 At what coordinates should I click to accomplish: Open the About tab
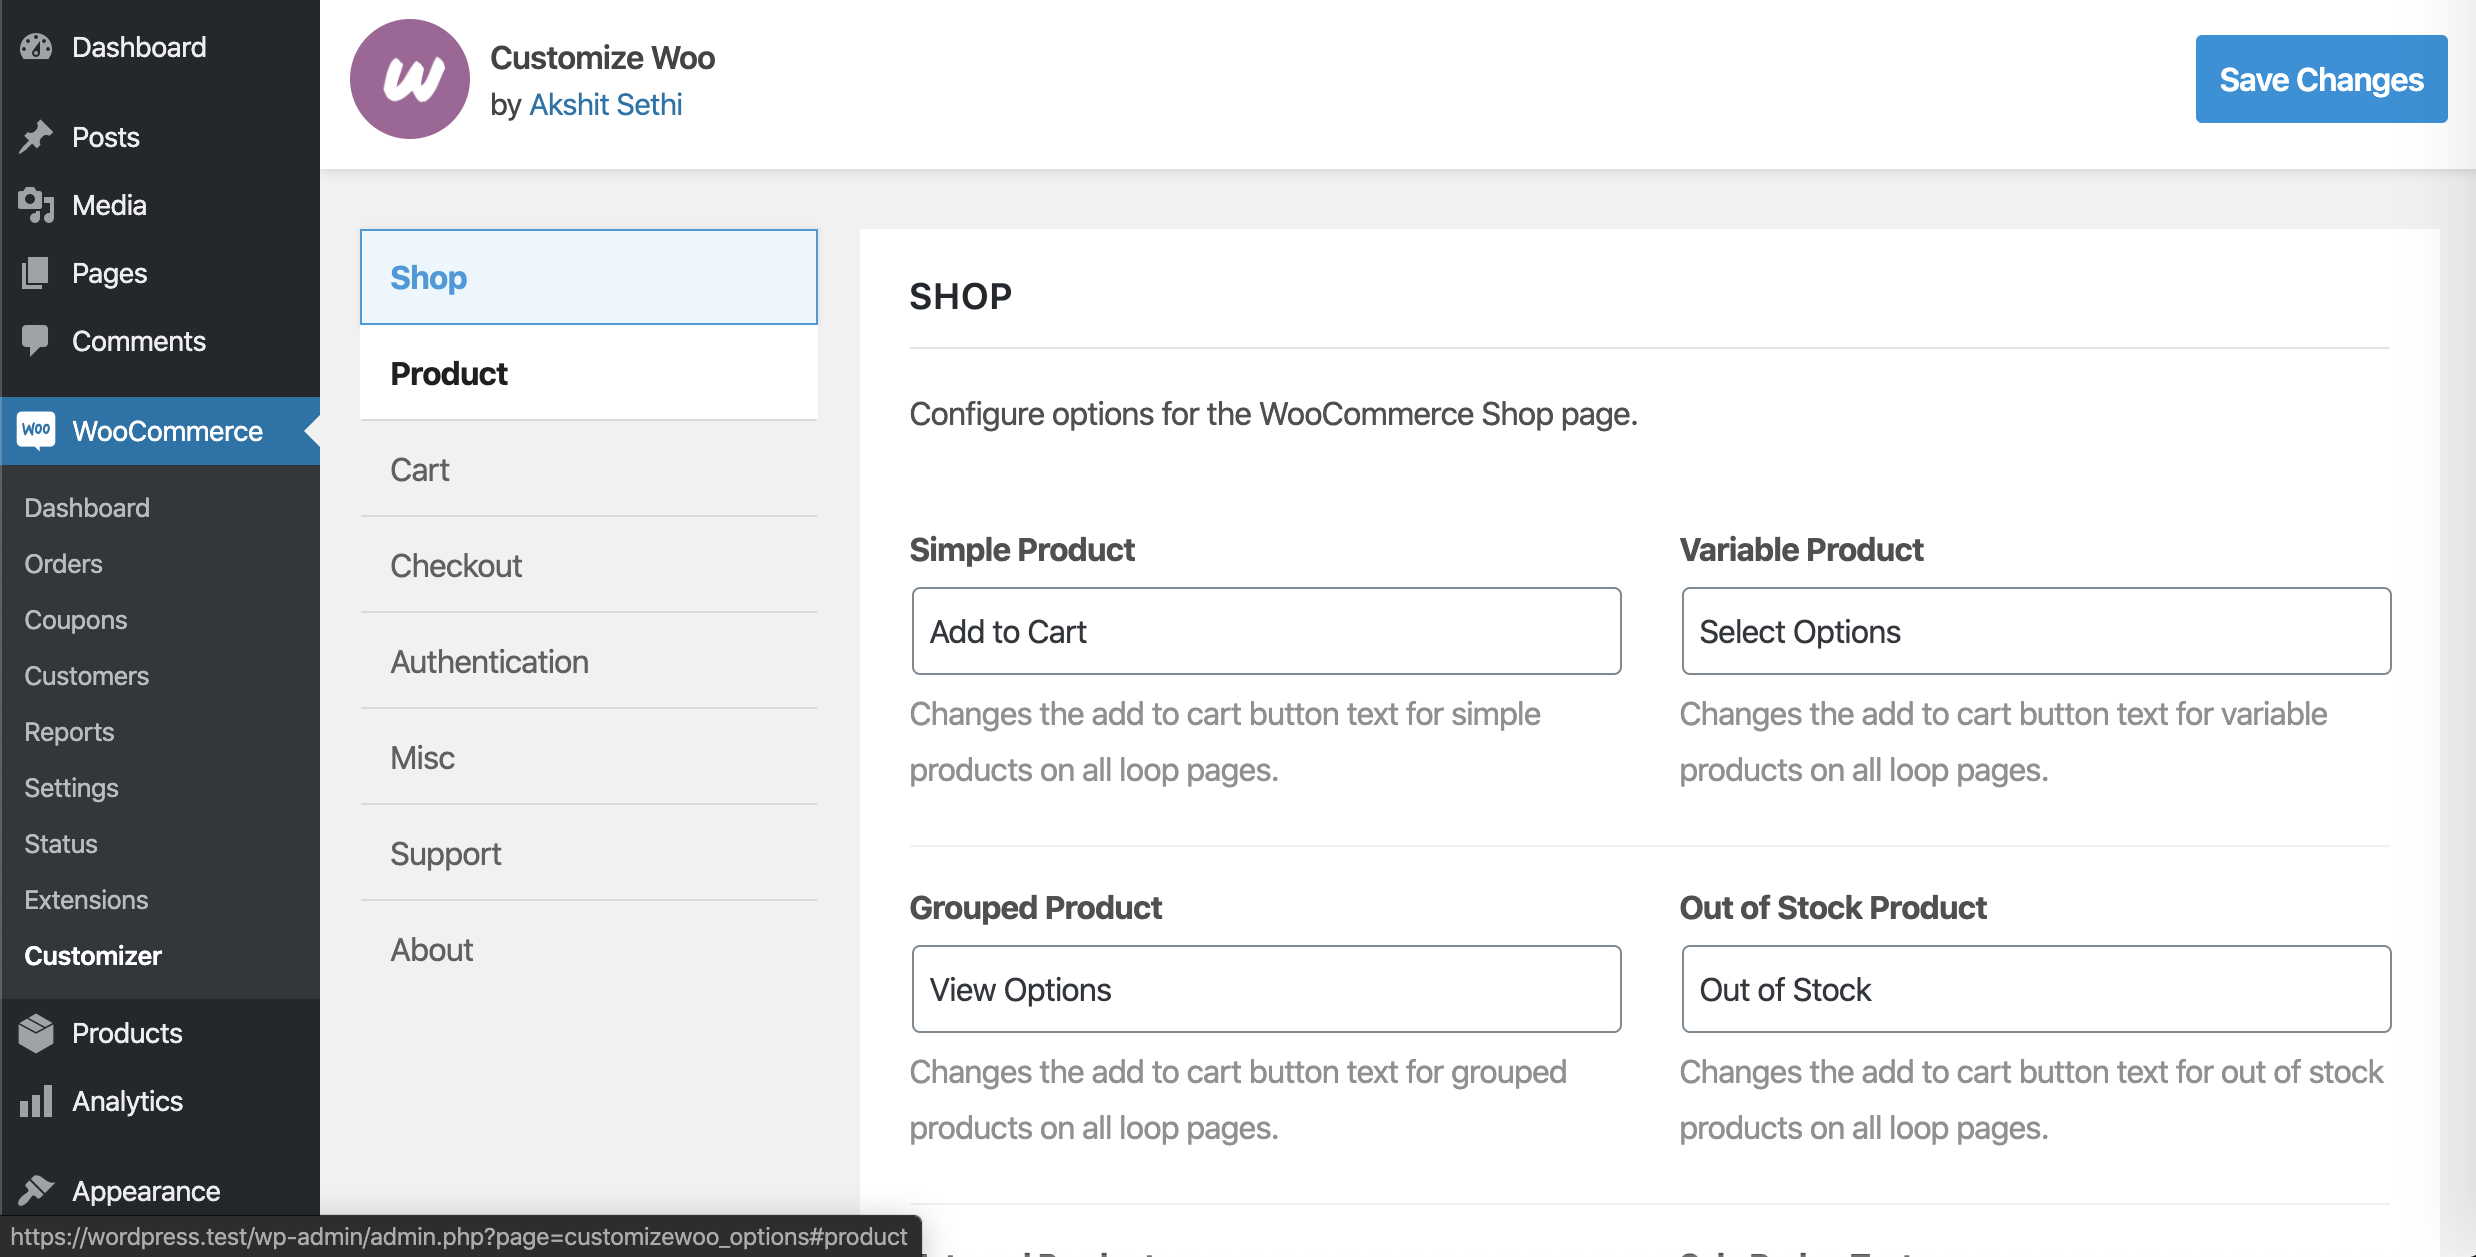click(589, 949)
